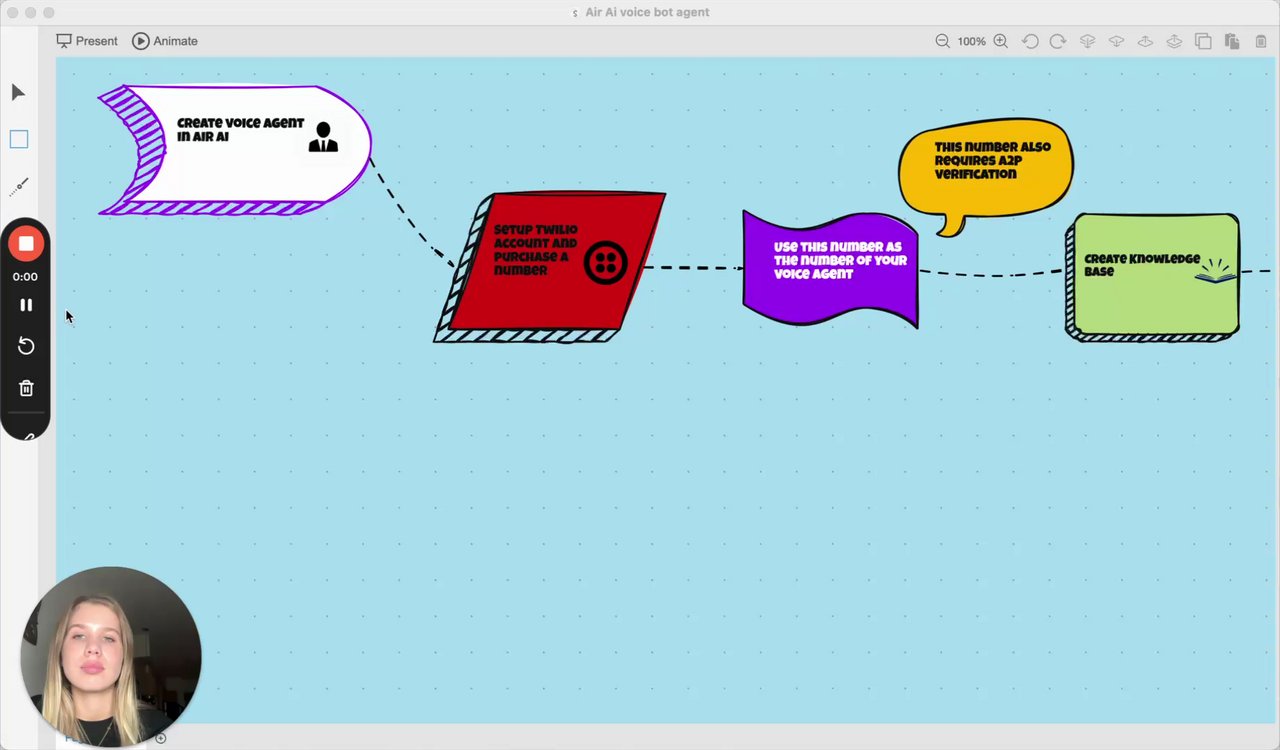Add a new page with plus icon

tap(160, 739)
